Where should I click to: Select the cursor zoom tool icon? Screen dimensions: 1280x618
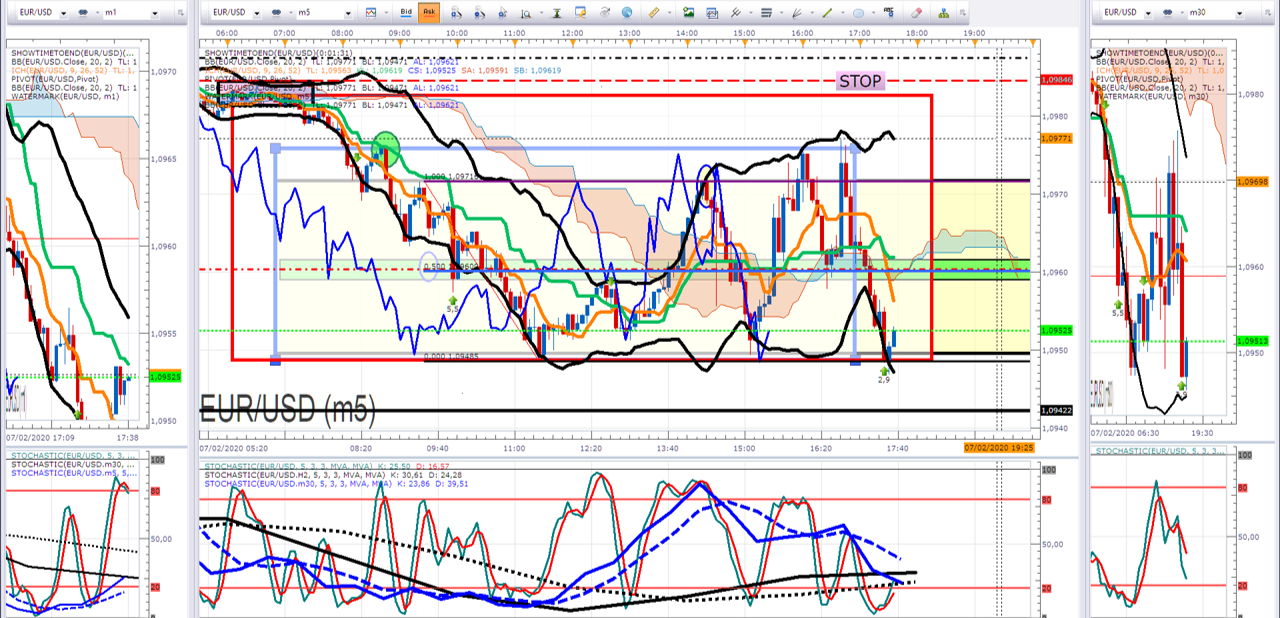point(502,13)
